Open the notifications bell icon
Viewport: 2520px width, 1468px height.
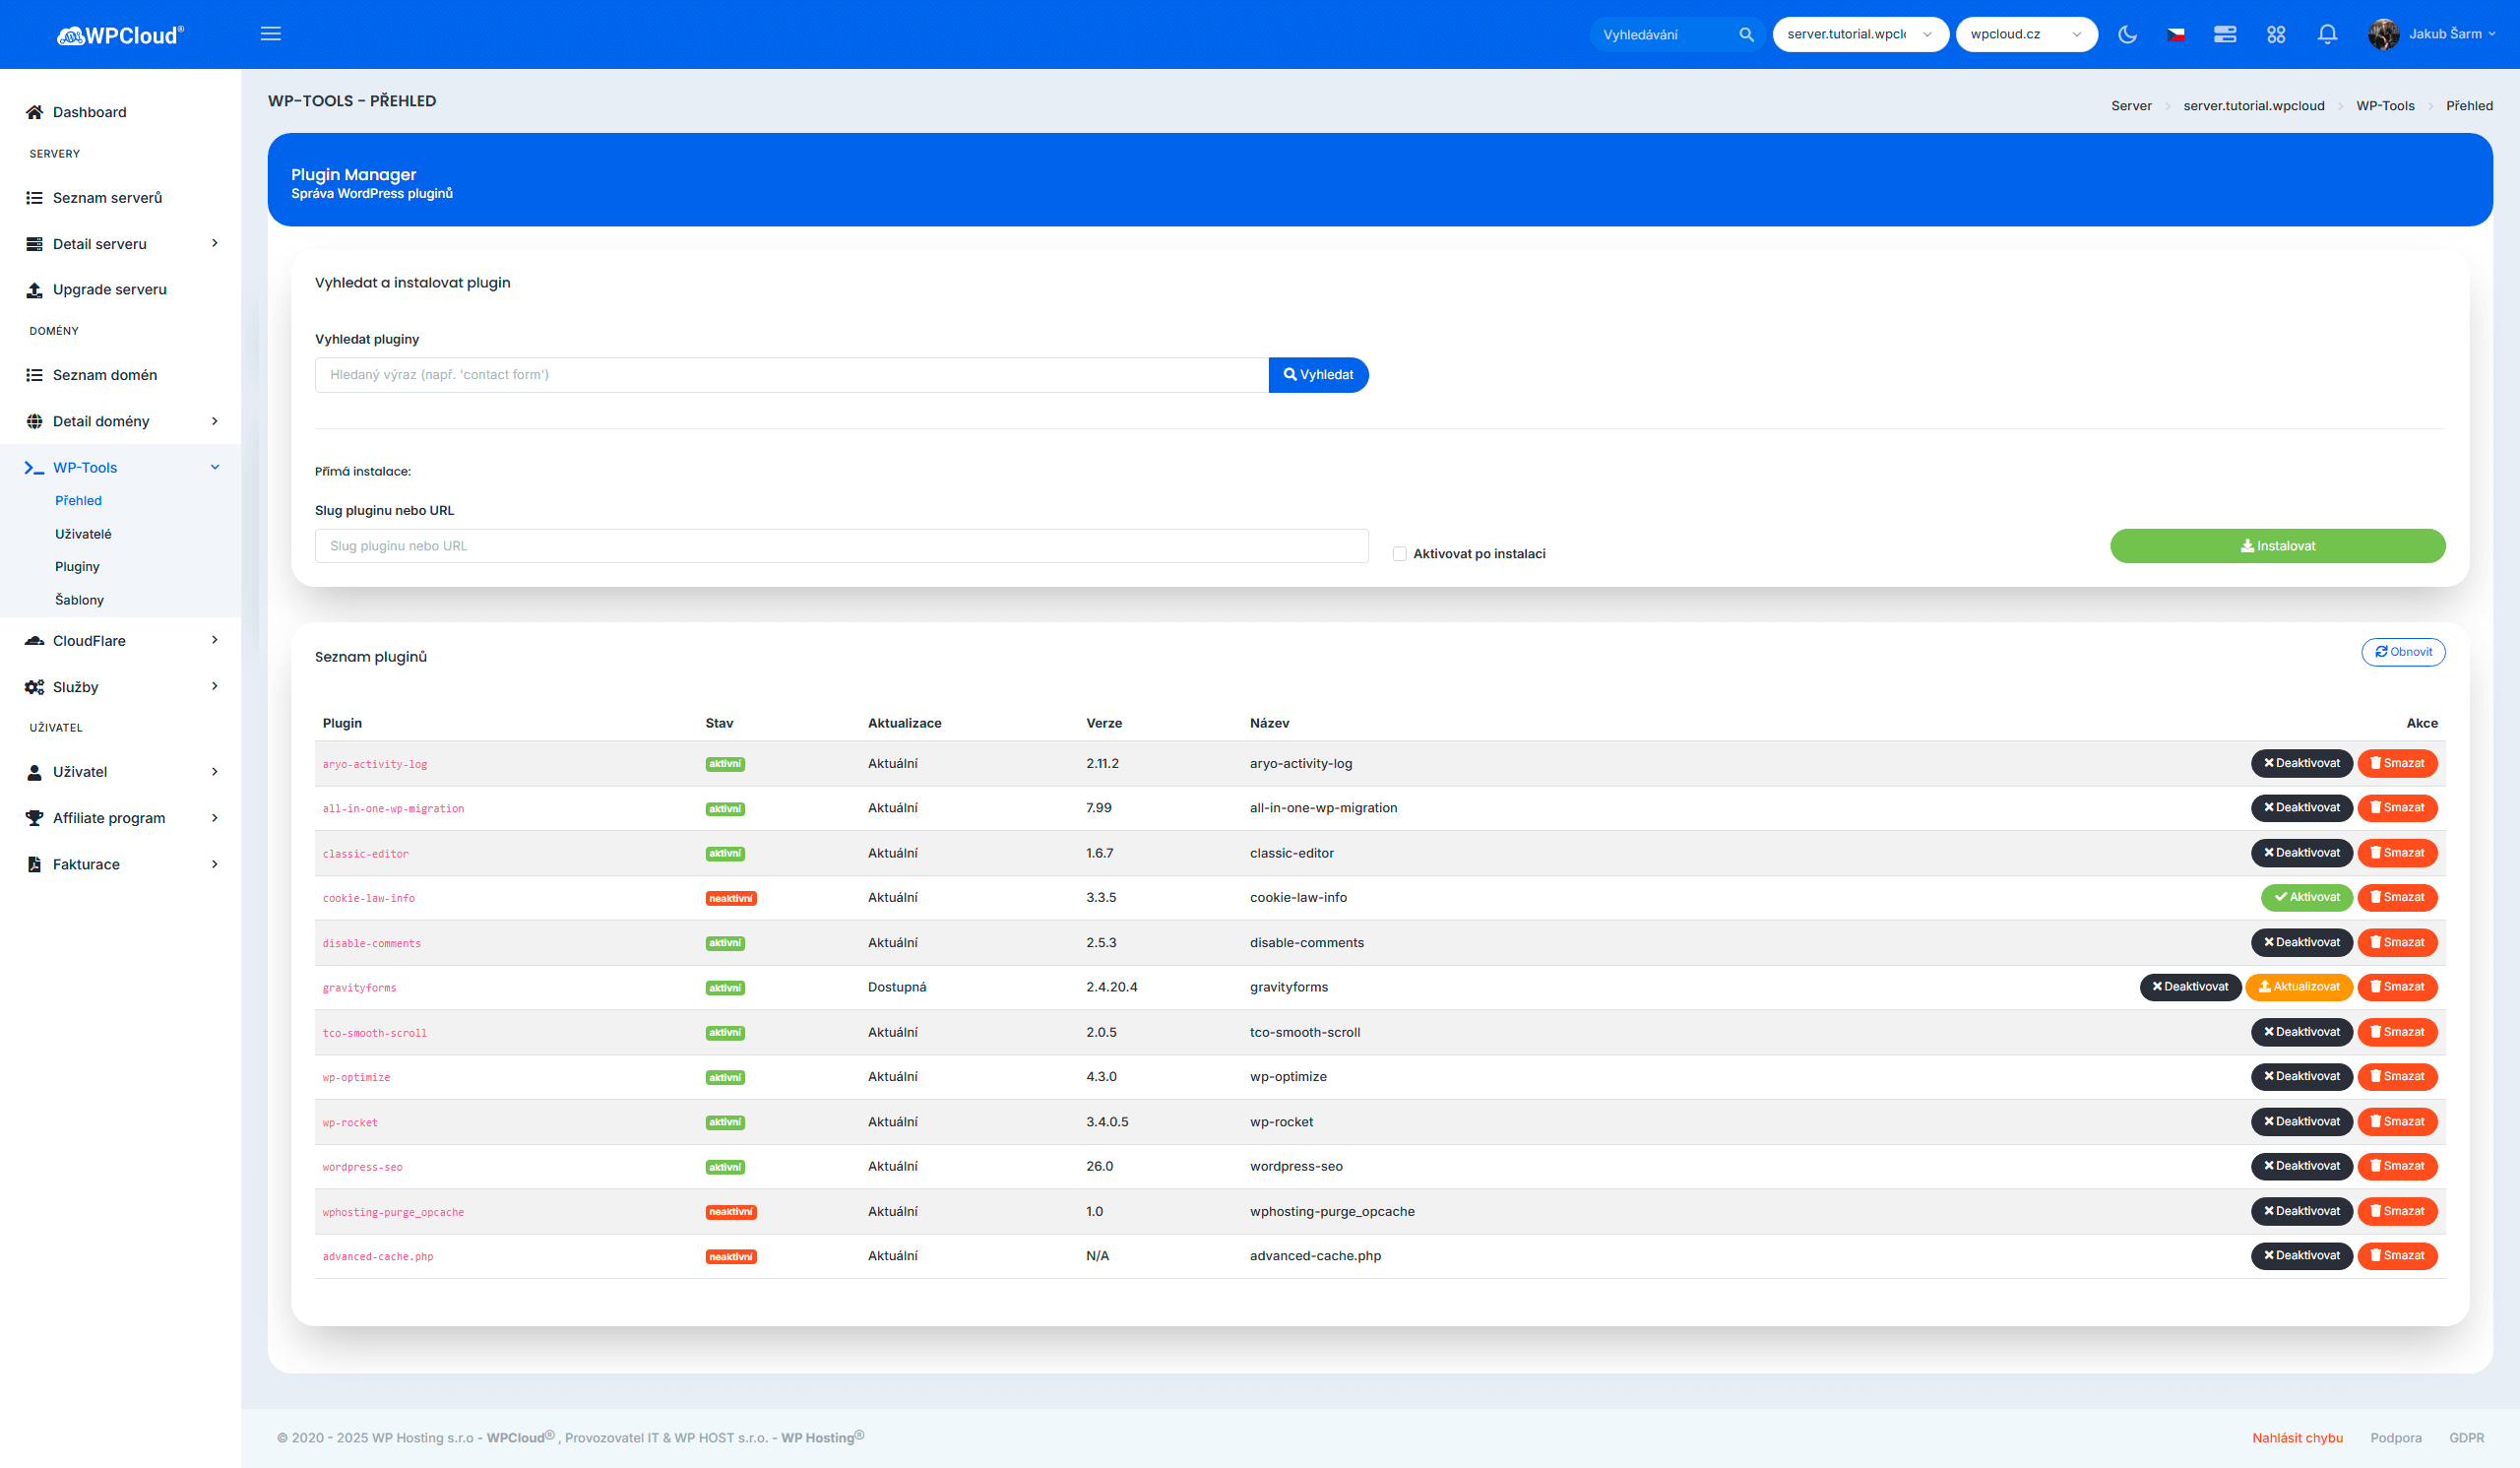2327,34
